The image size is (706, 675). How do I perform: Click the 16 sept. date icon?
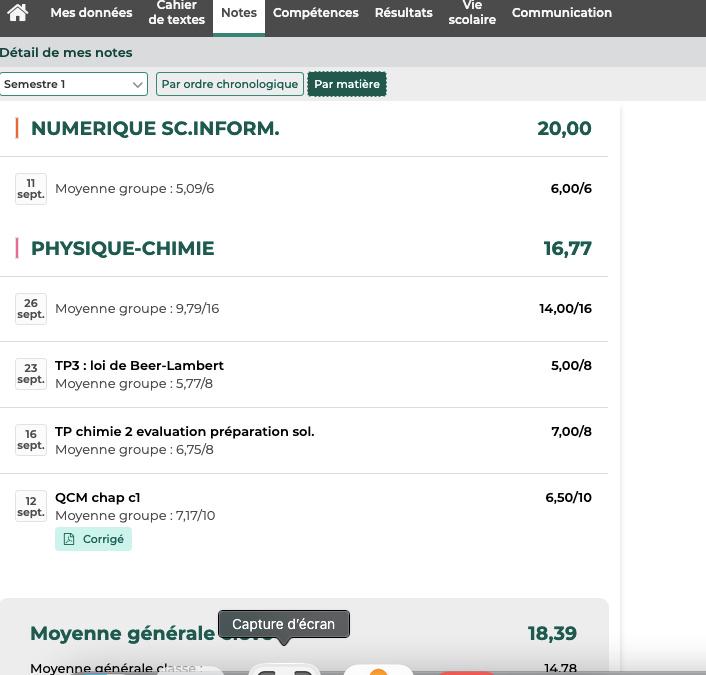[31, 440]
